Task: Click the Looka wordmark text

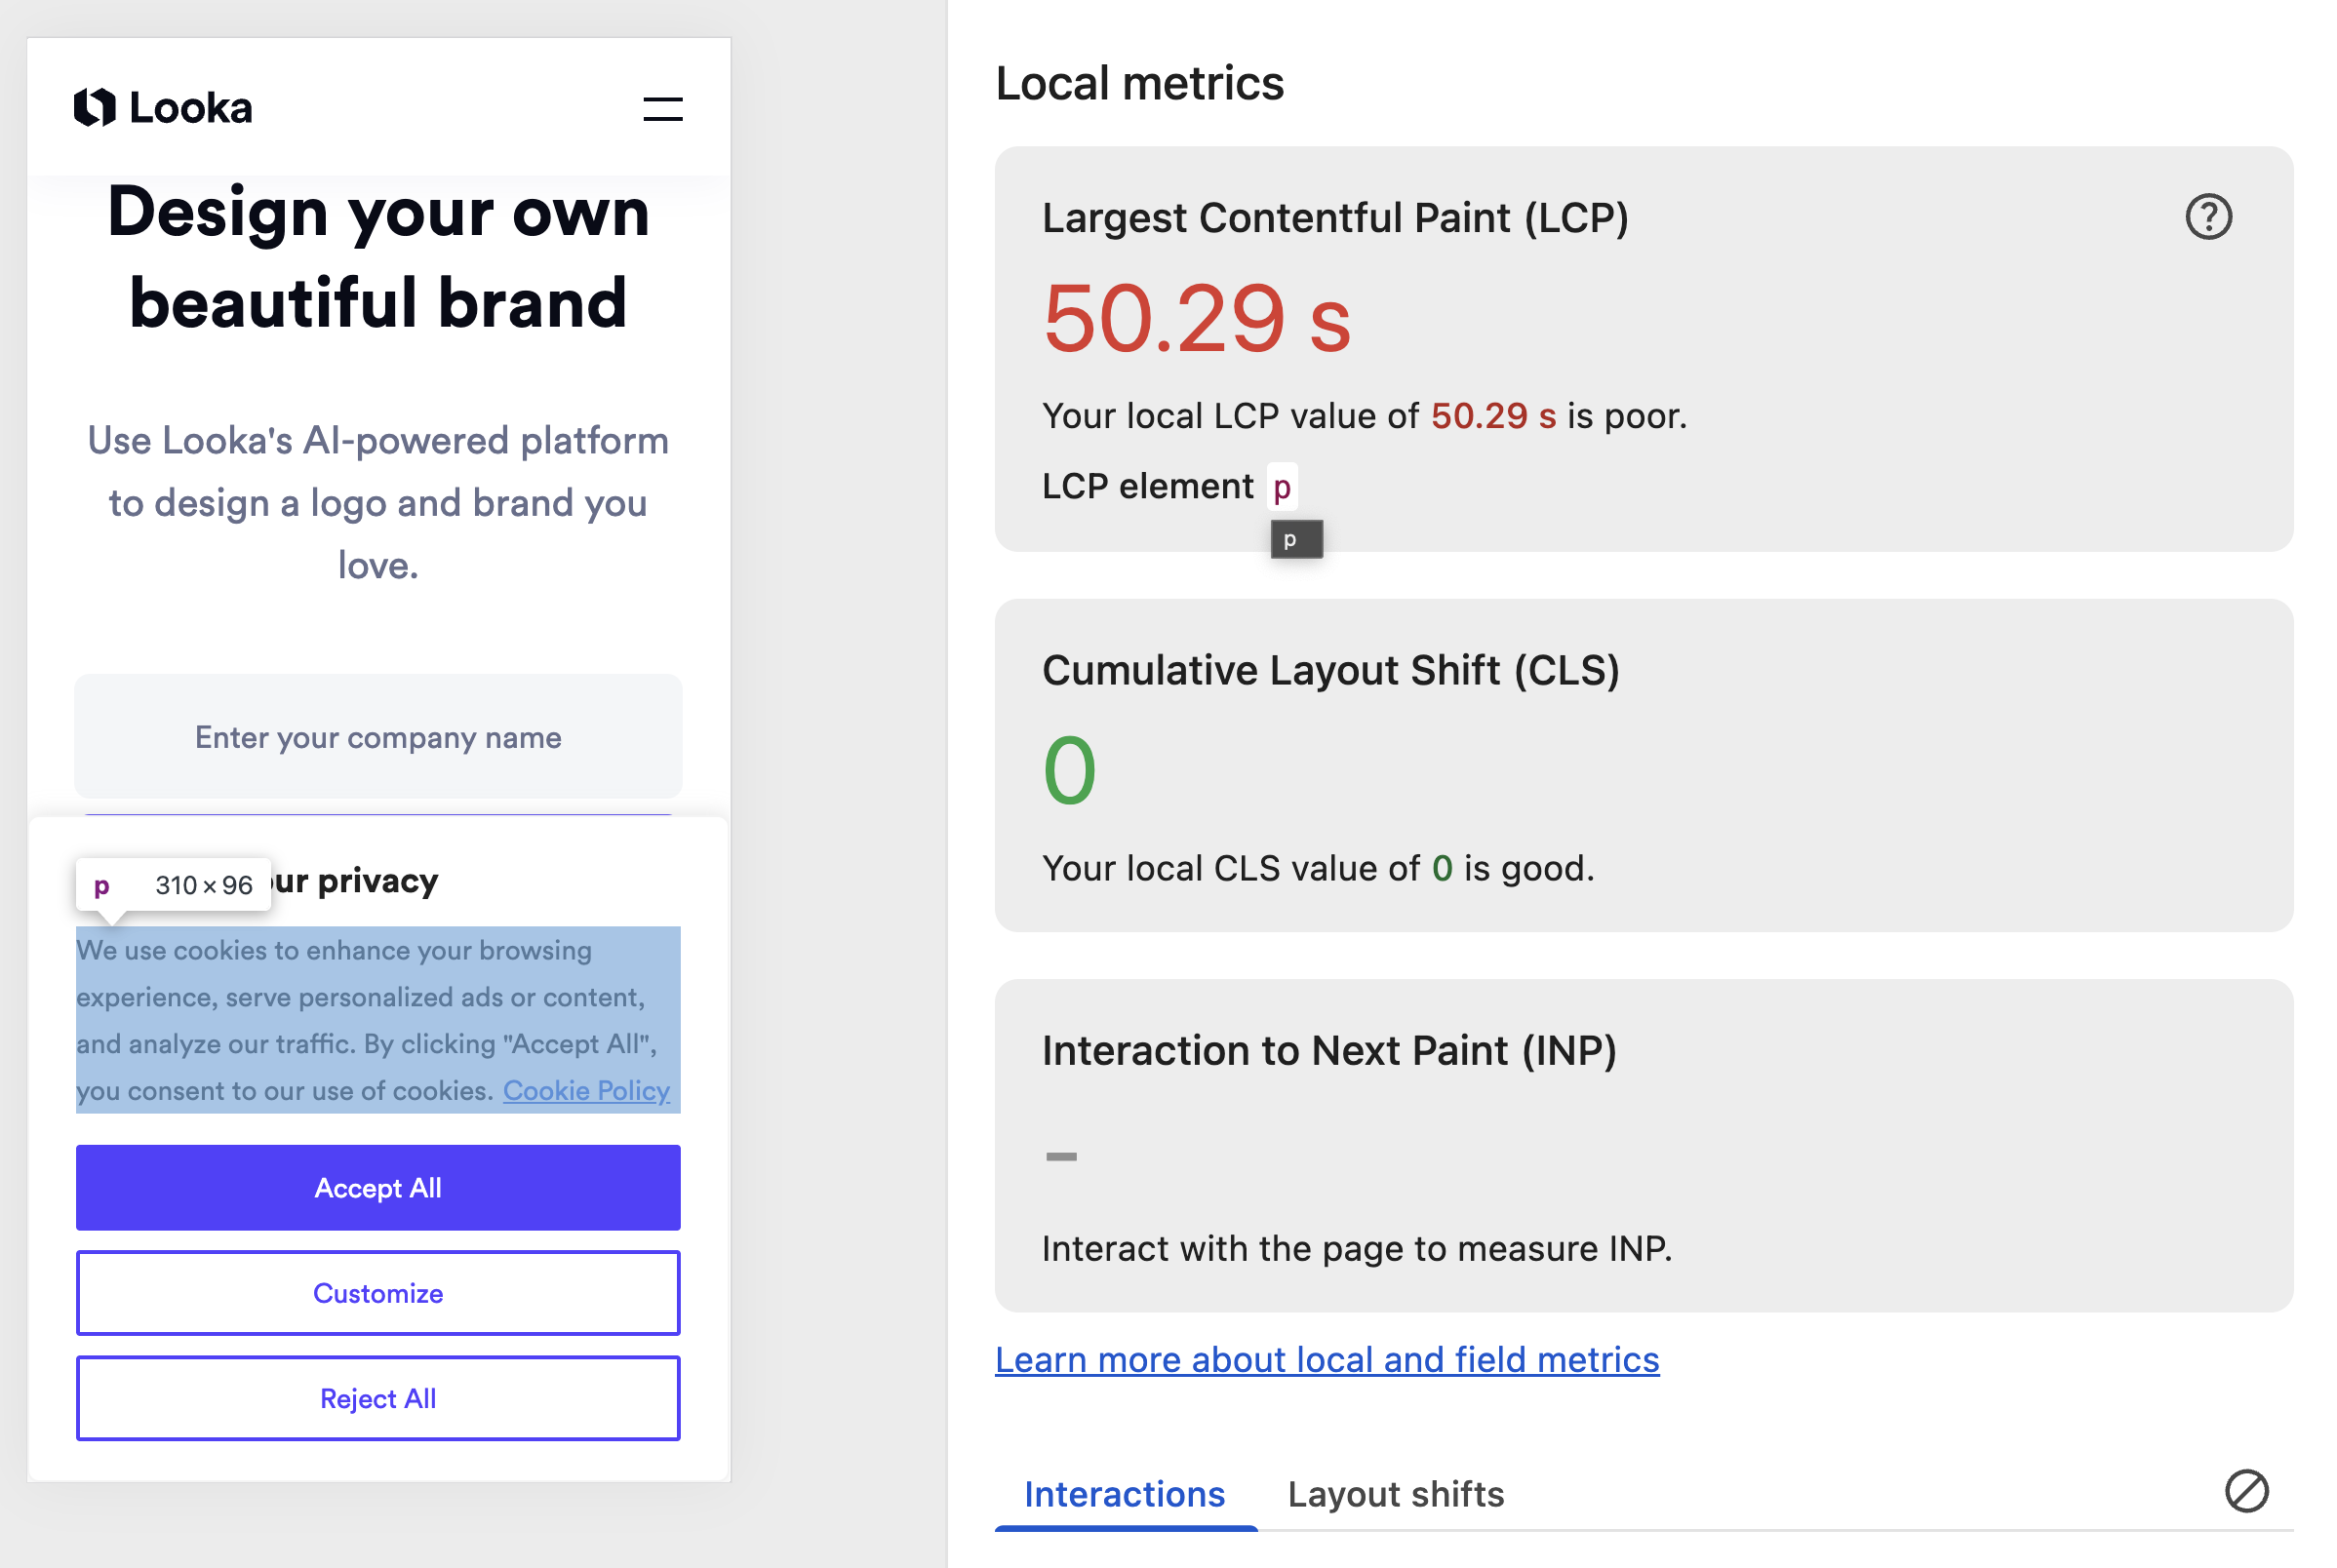Action: 191,108
